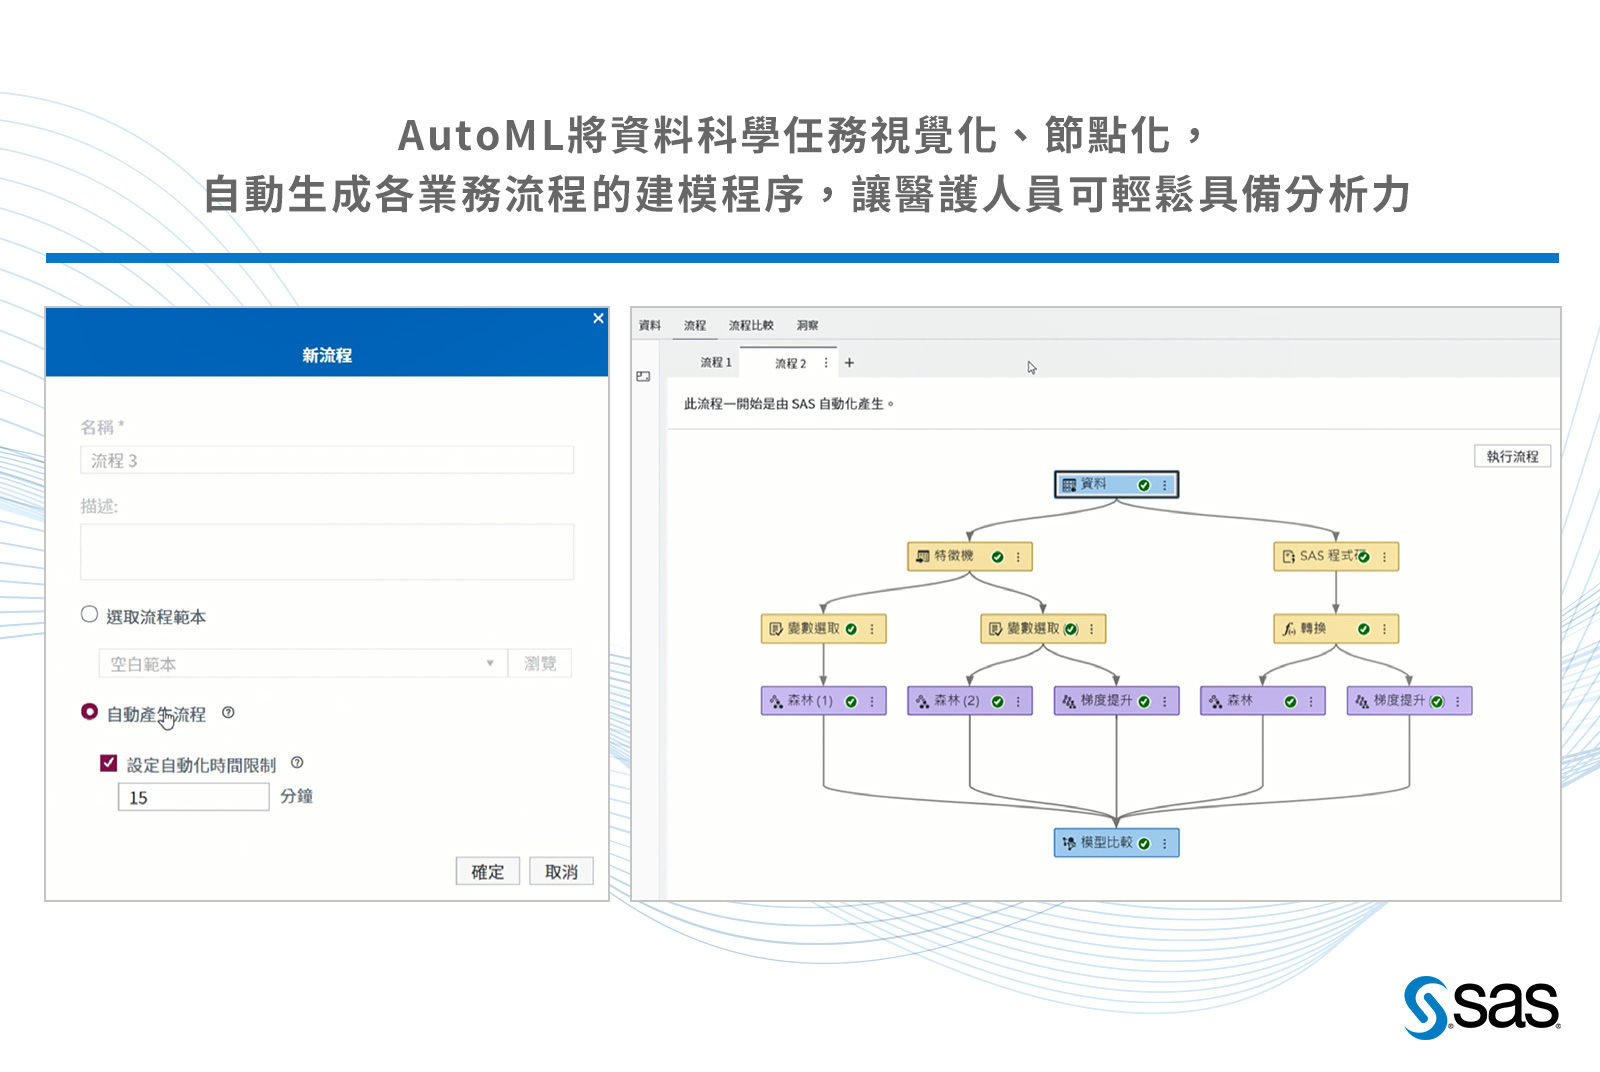Screen dimensions: 1600x1072
Task: Select the 自動產生流程 radio button
Action: click(88, 713)
